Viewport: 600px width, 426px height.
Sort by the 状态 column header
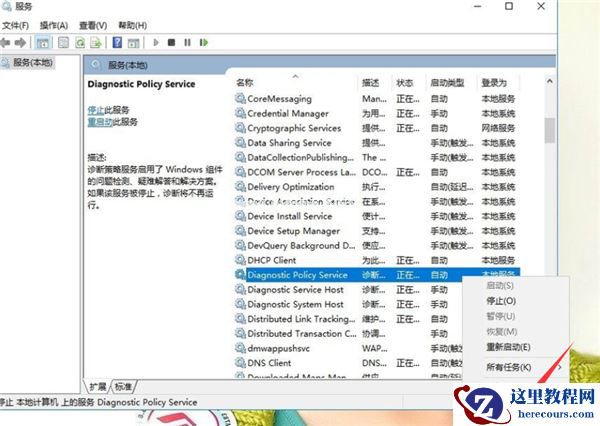coord(404,83)
